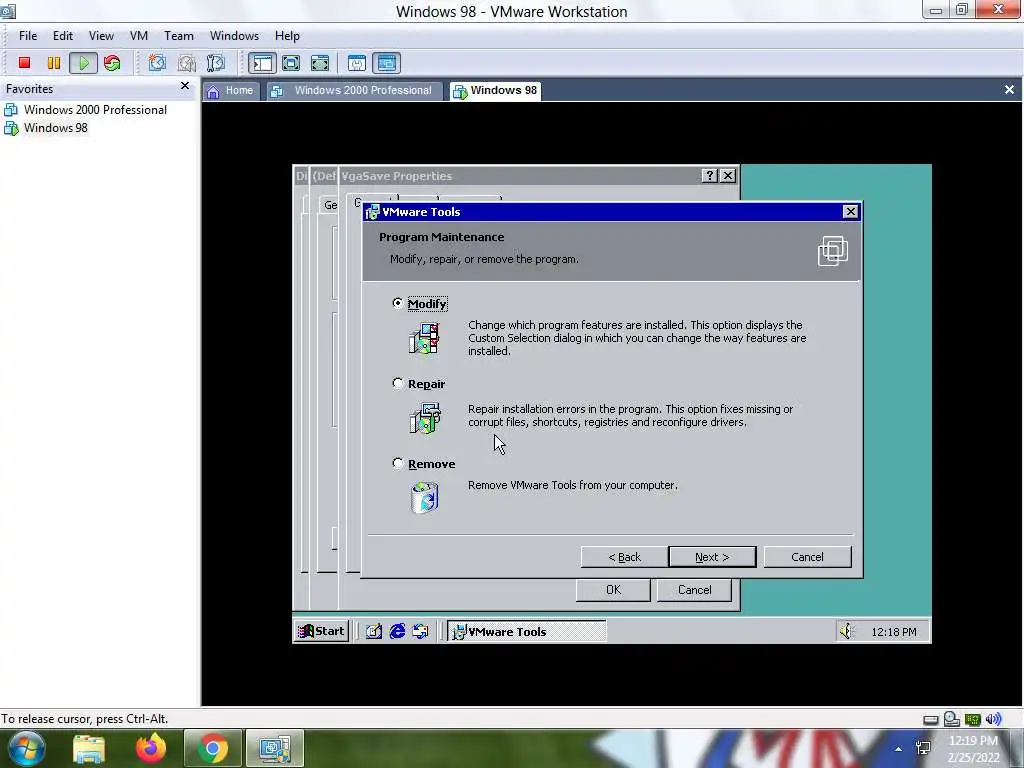Click the Back button in VMware Tools
1024x768 pixels.
624,557
